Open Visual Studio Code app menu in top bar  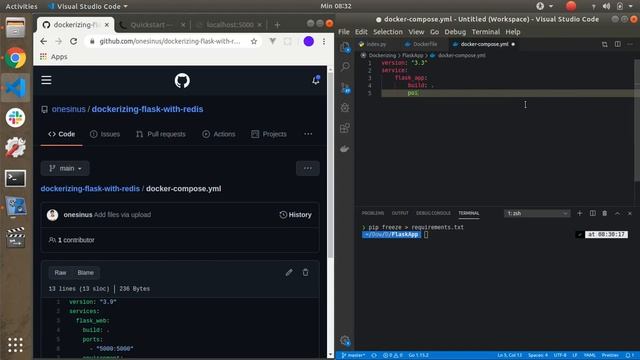(88, 6)
